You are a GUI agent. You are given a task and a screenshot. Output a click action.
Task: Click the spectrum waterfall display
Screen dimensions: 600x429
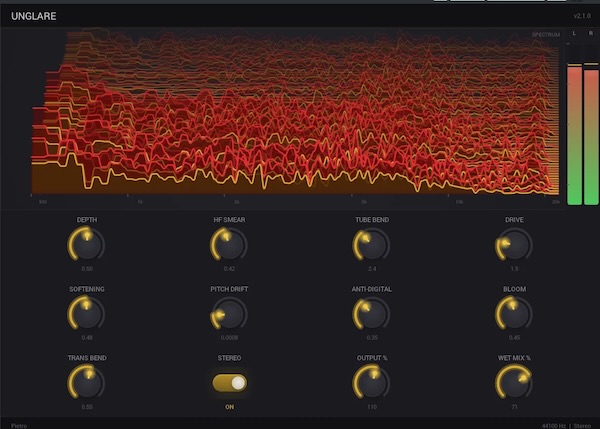click(x=295, y=113)
